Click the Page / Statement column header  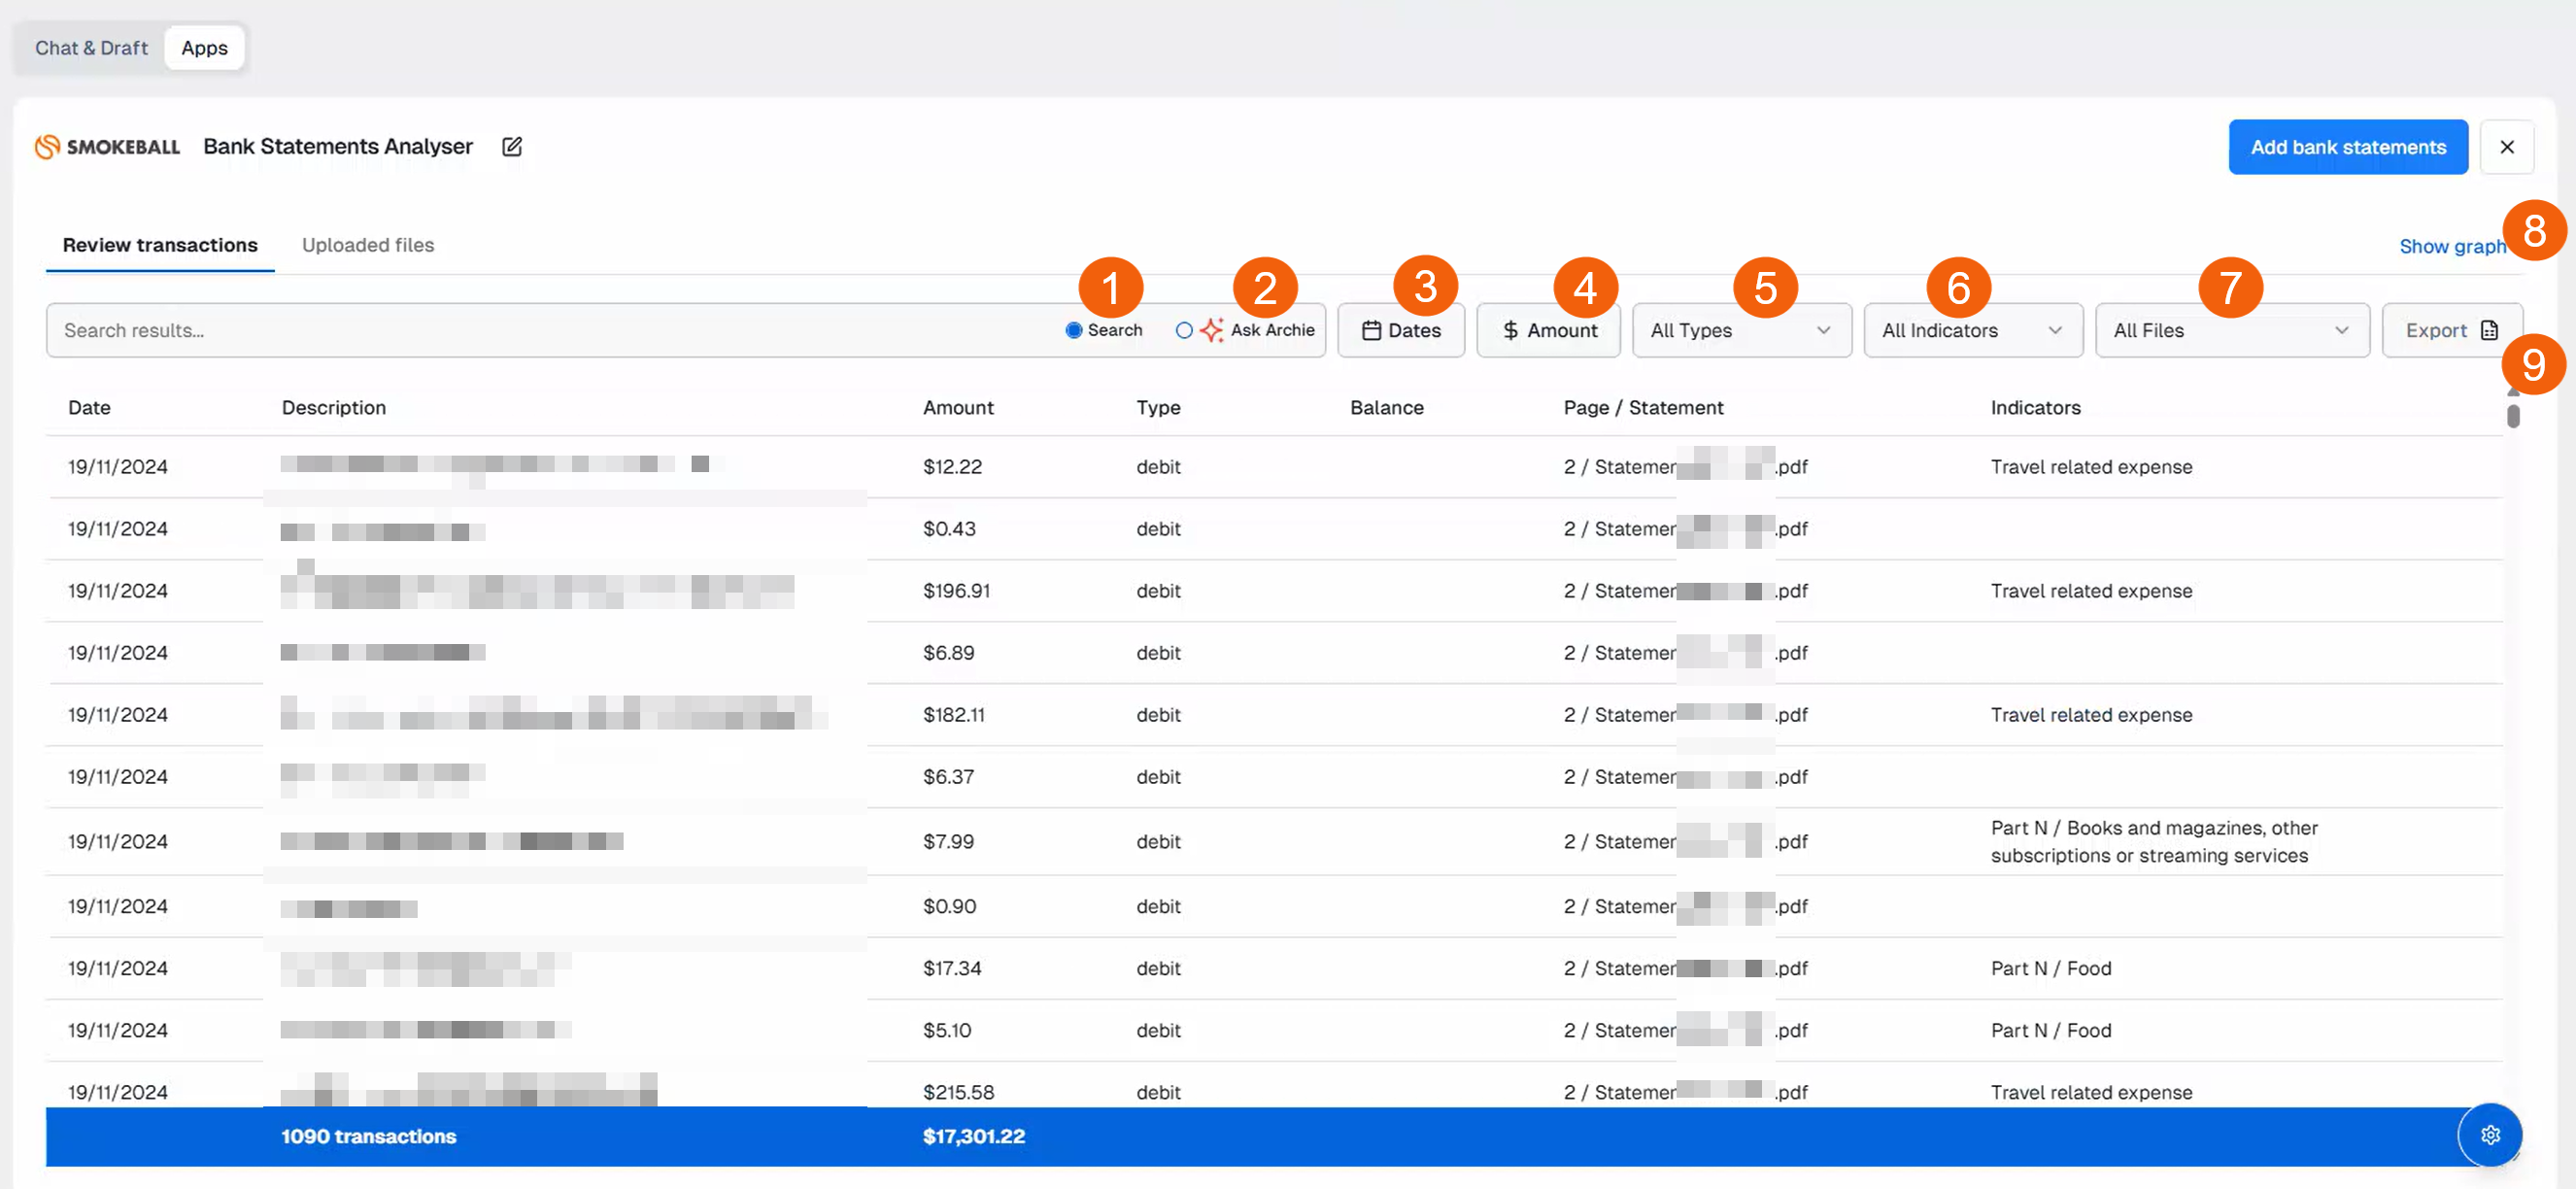point(1643,408)
